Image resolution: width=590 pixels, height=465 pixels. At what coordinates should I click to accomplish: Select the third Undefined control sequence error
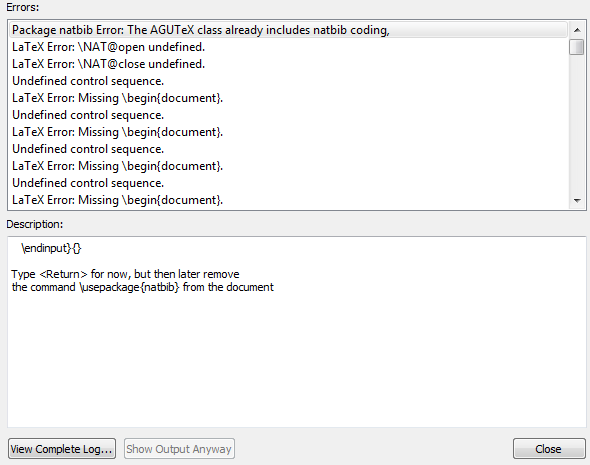288,149
